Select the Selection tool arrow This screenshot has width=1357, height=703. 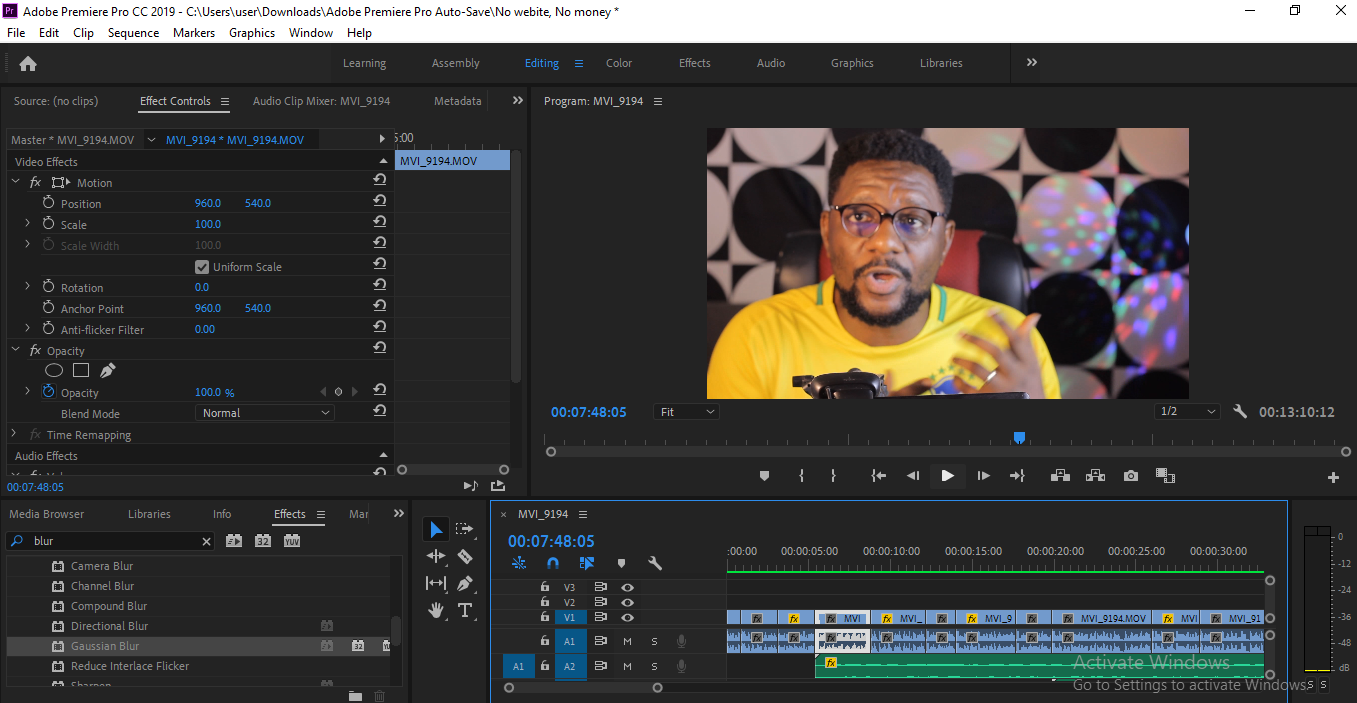(436, 529)
